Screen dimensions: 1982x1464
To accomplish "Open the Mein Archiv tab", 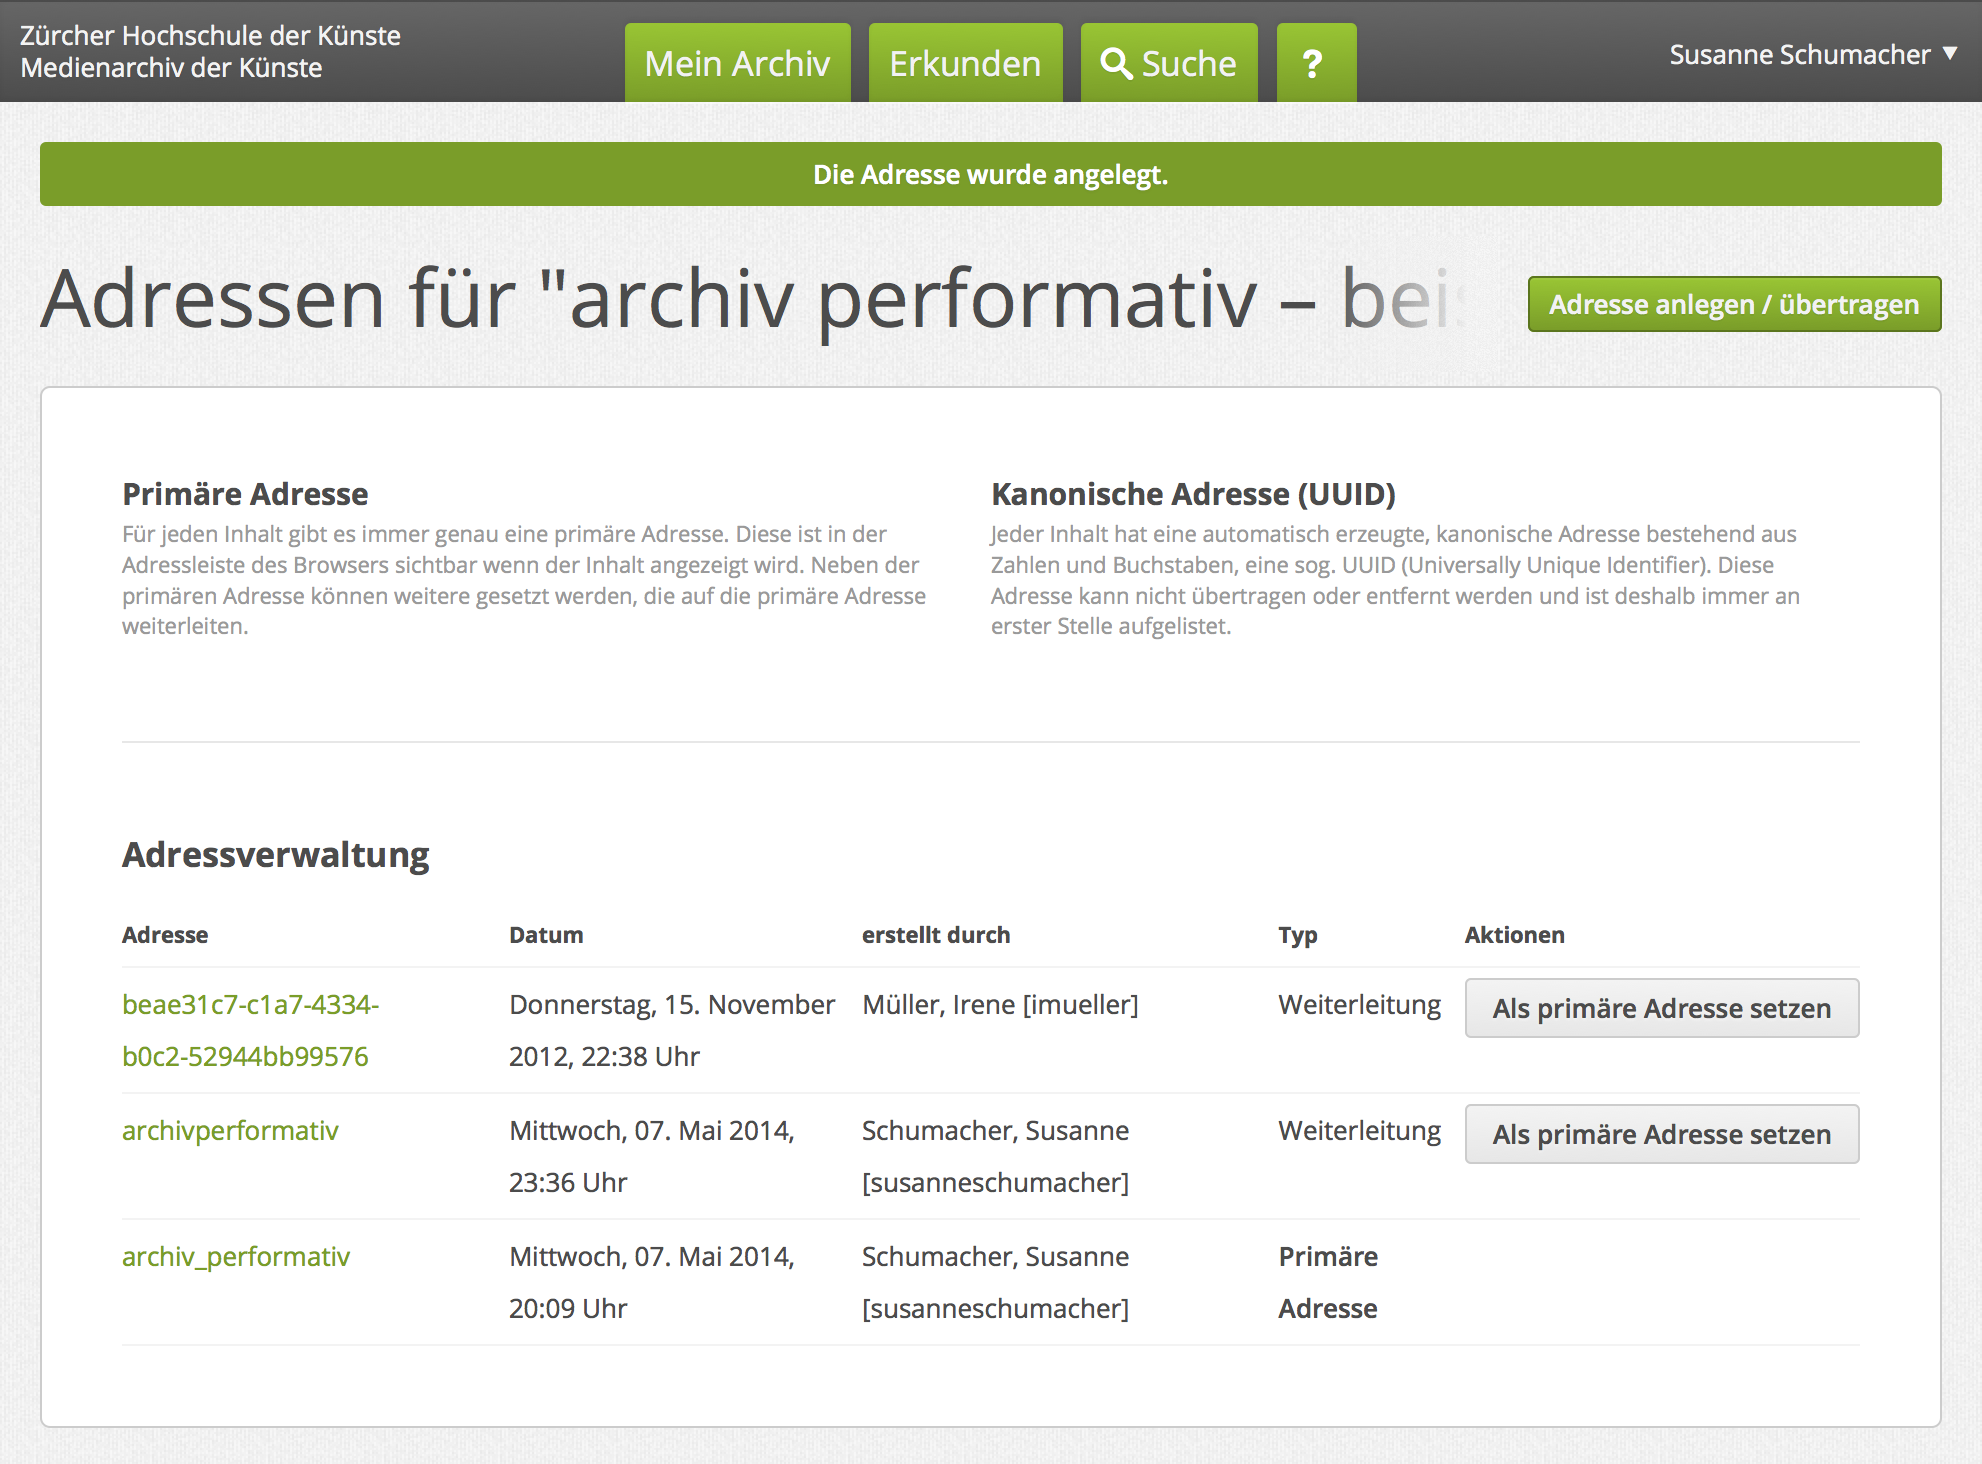I will [x=737, y=64].
